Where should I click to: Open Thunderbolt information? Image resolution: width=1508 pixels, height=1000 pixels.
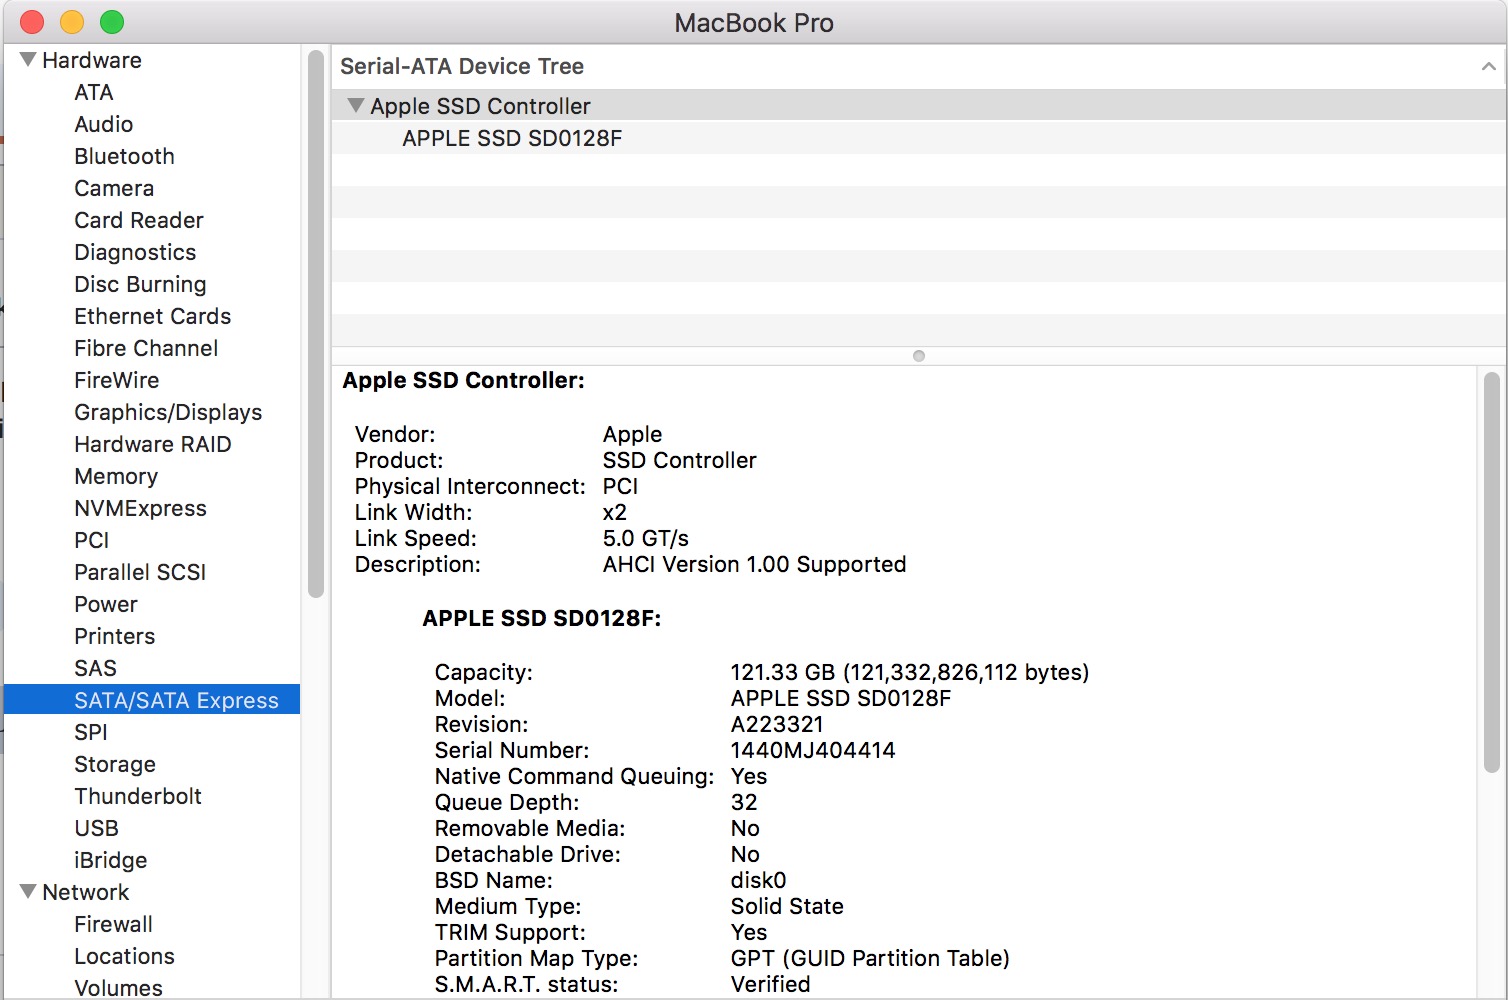pyautogui.click(x=138, y=796)
